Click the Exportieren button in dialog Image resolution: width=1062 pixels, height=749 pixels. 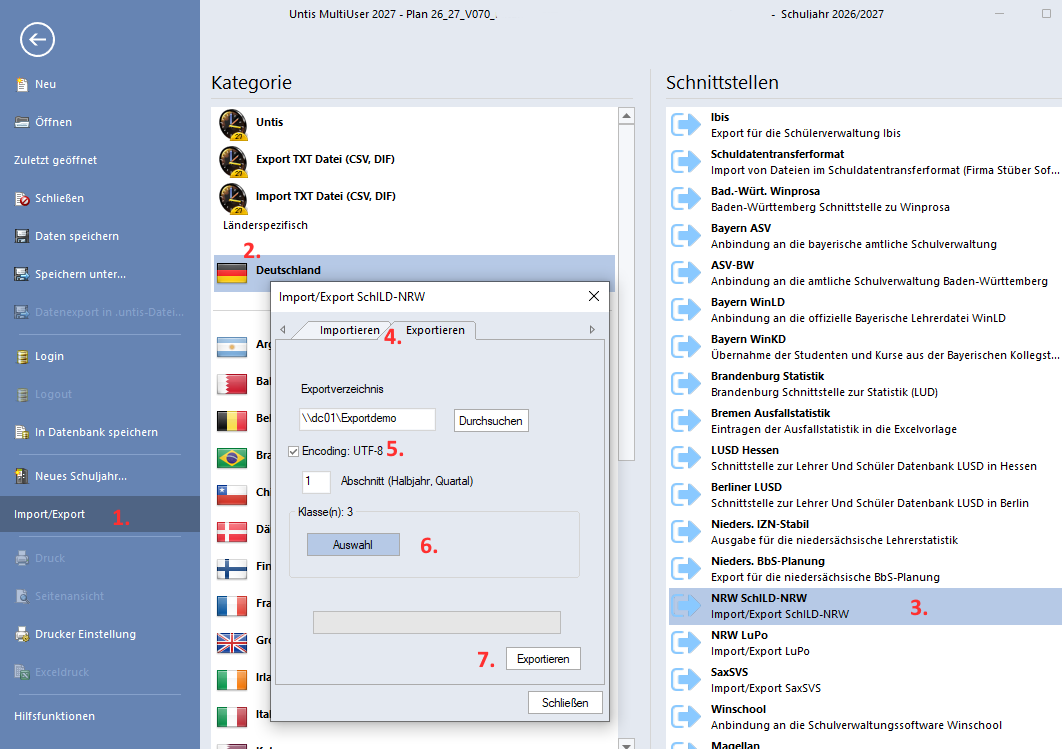click(x=543, y=659)
